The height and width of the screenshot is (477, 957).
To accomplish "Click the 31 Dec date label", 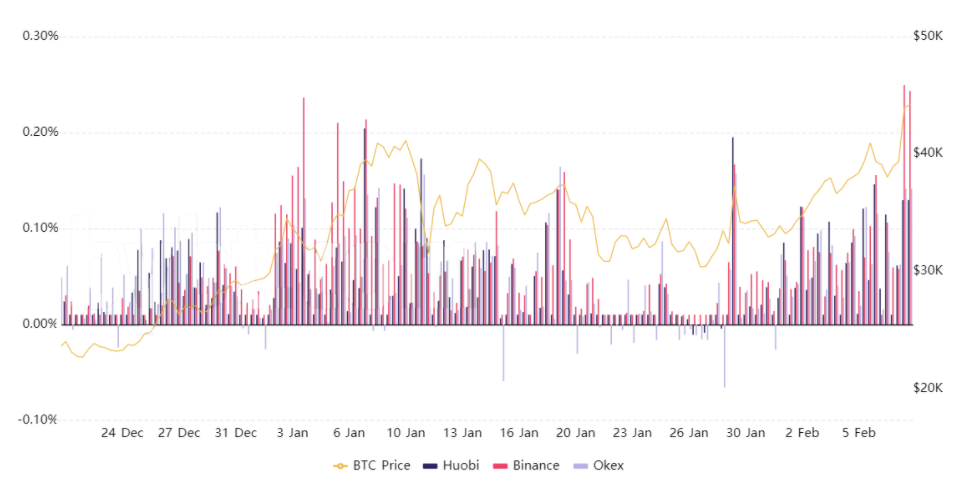I will (236, 433).
